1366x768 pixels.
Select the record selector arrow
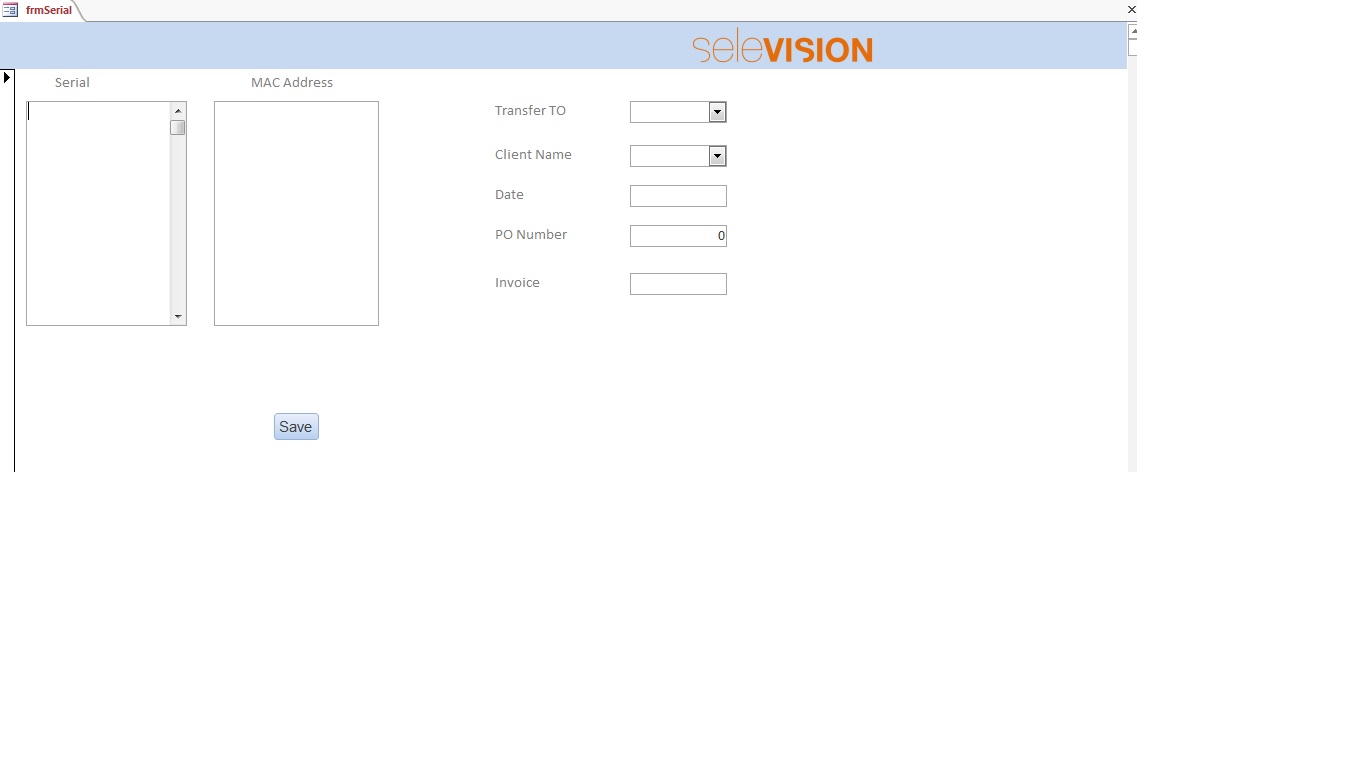click(x=7, y=77)
